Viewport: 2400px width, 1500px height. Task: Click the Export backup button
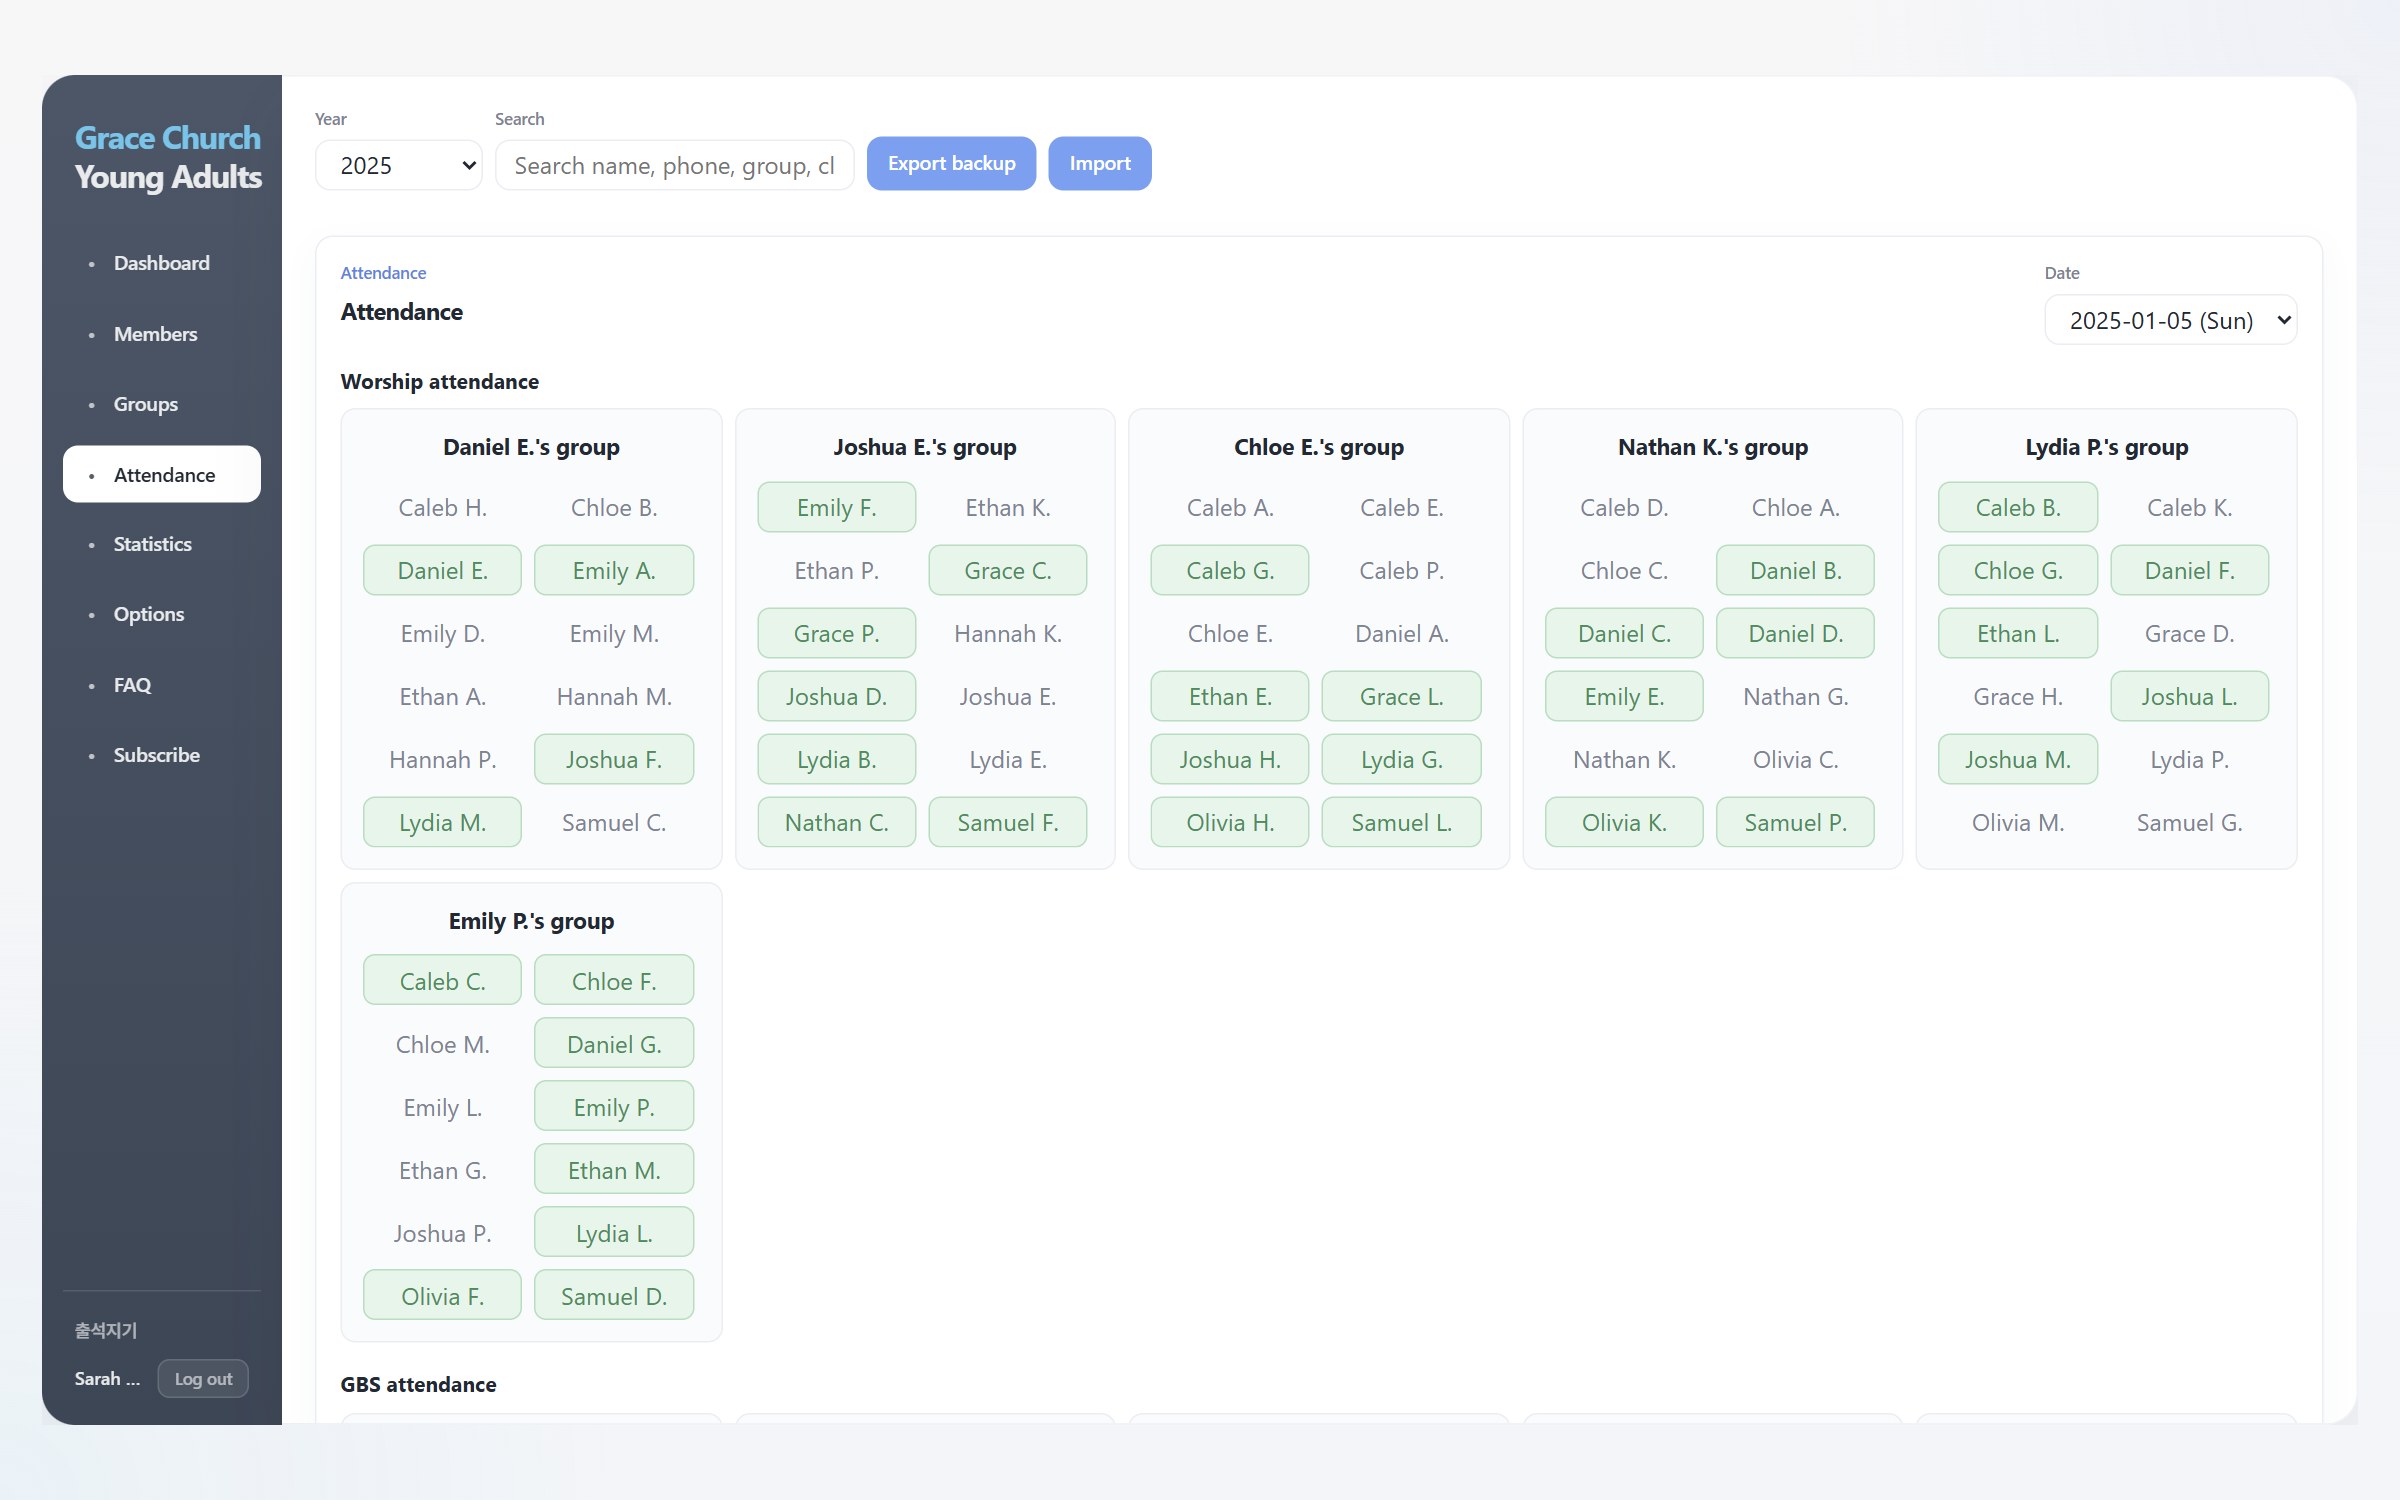click(x=951, y=163)
